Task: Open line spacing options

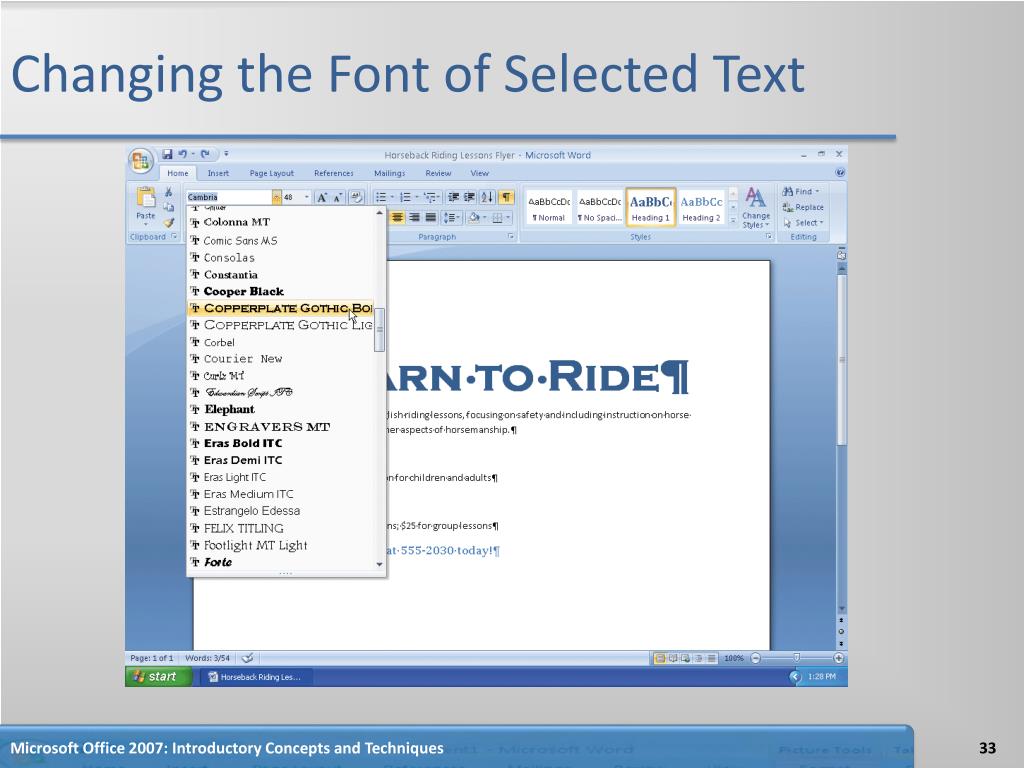Action: 451,217
